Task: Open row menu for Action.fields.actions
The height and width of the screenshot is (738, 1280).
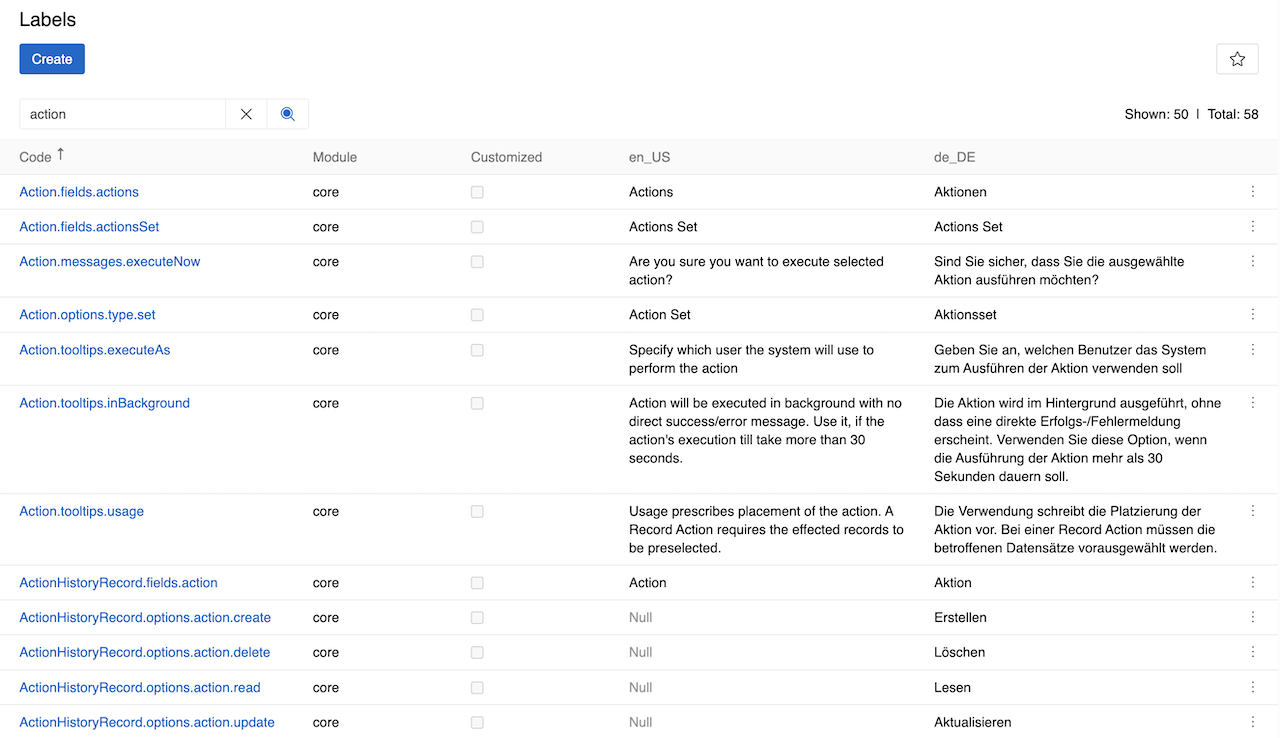Action: (1252, 191)
